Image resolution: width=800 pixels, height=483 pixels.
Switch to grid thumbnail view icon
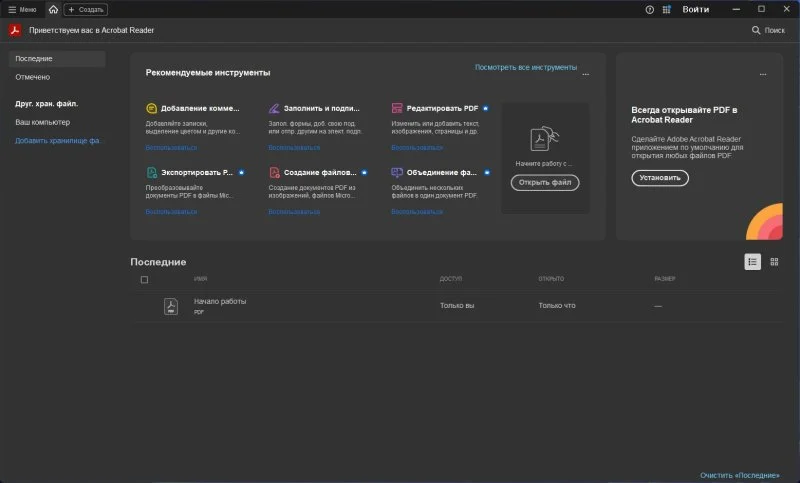click(x=774, y=262)
